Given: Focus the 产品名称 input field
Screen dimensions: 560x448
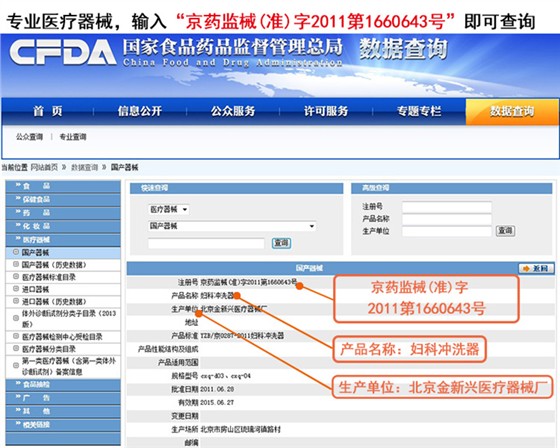Looking at the screenshot, I should 447,219.
